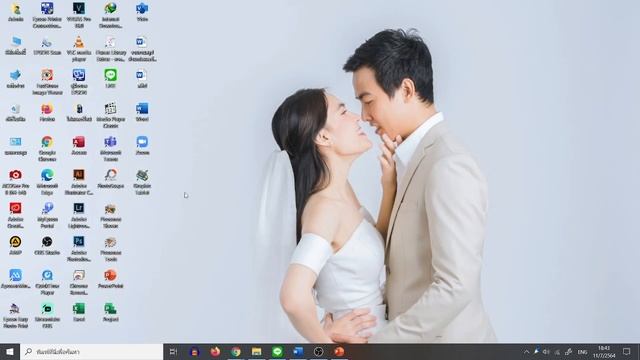Select Microsoft Project desktop icon
The width and height of the screenshot is (640, 360).
coord(110,313)
